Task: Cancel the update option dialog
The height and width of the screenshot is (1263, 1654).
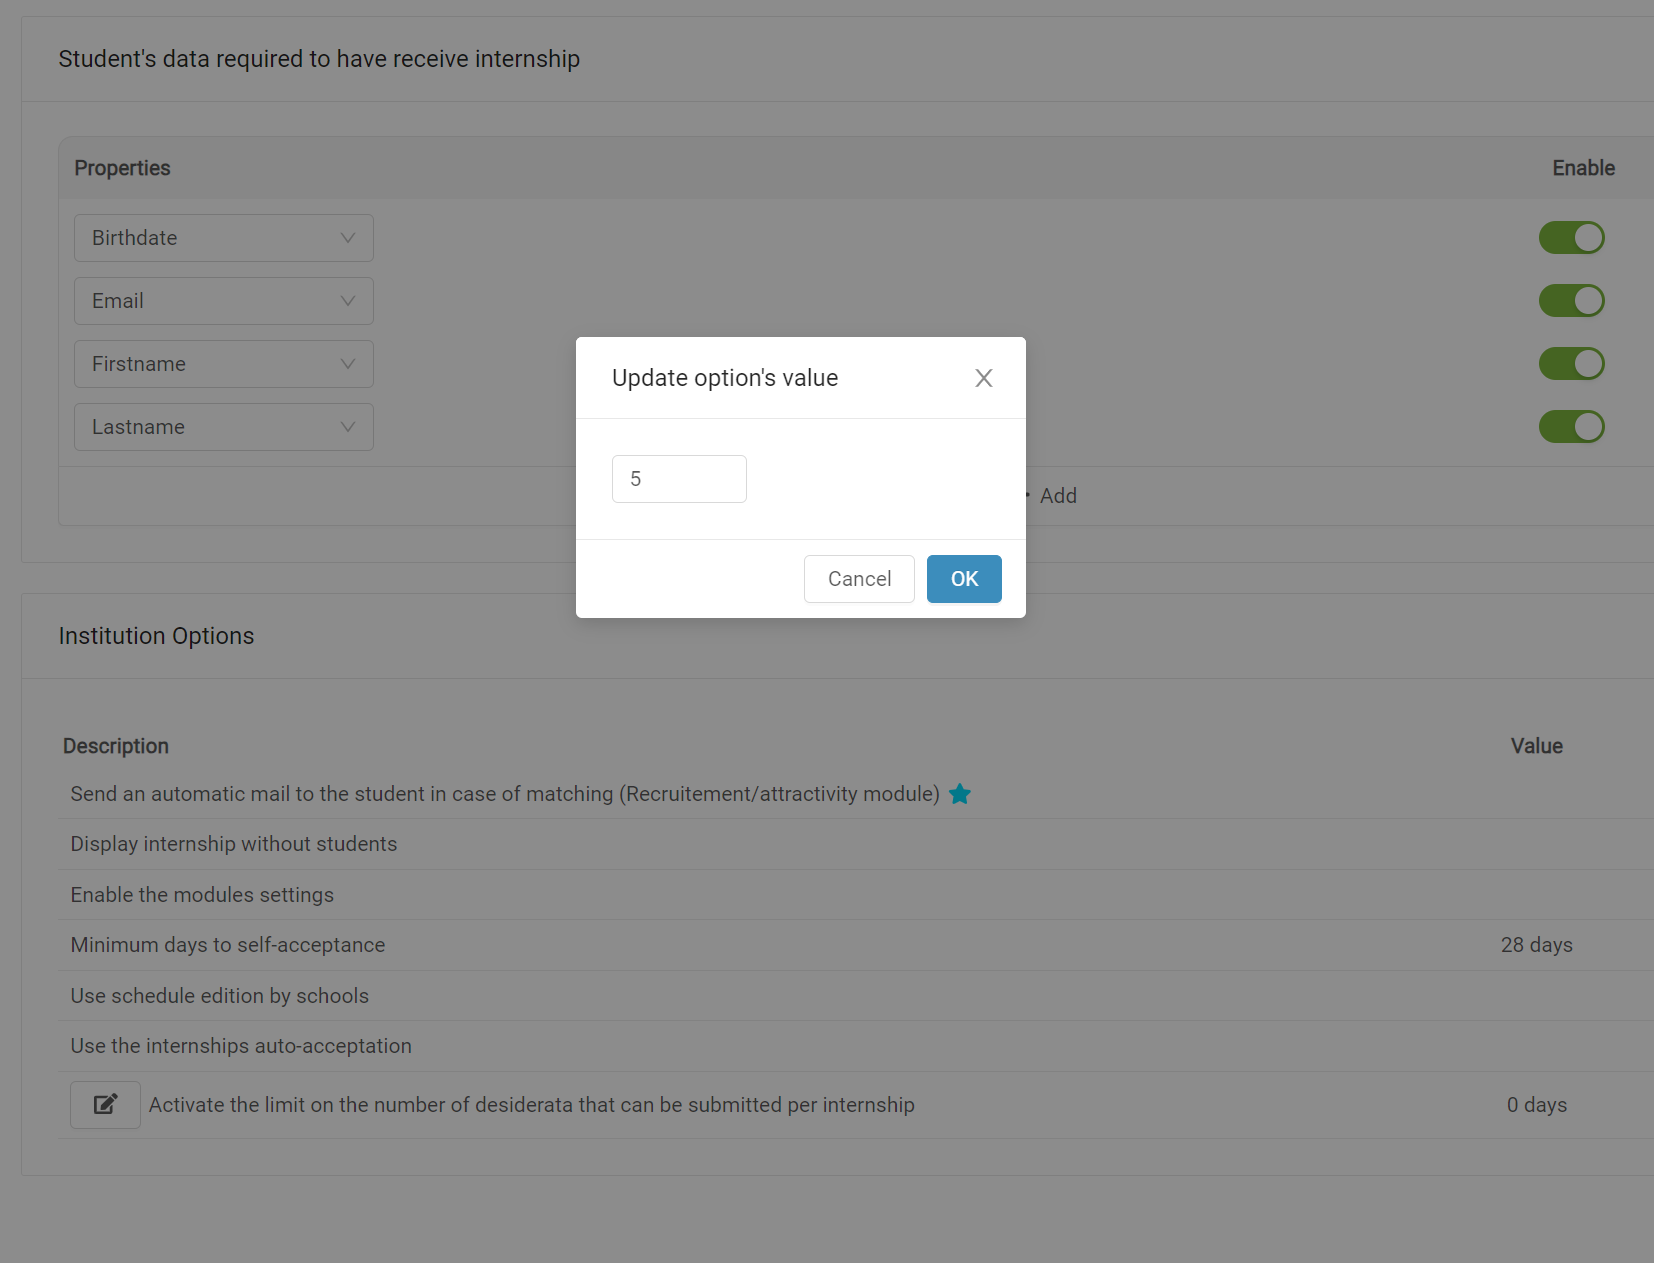Action: tap(859, 579)
